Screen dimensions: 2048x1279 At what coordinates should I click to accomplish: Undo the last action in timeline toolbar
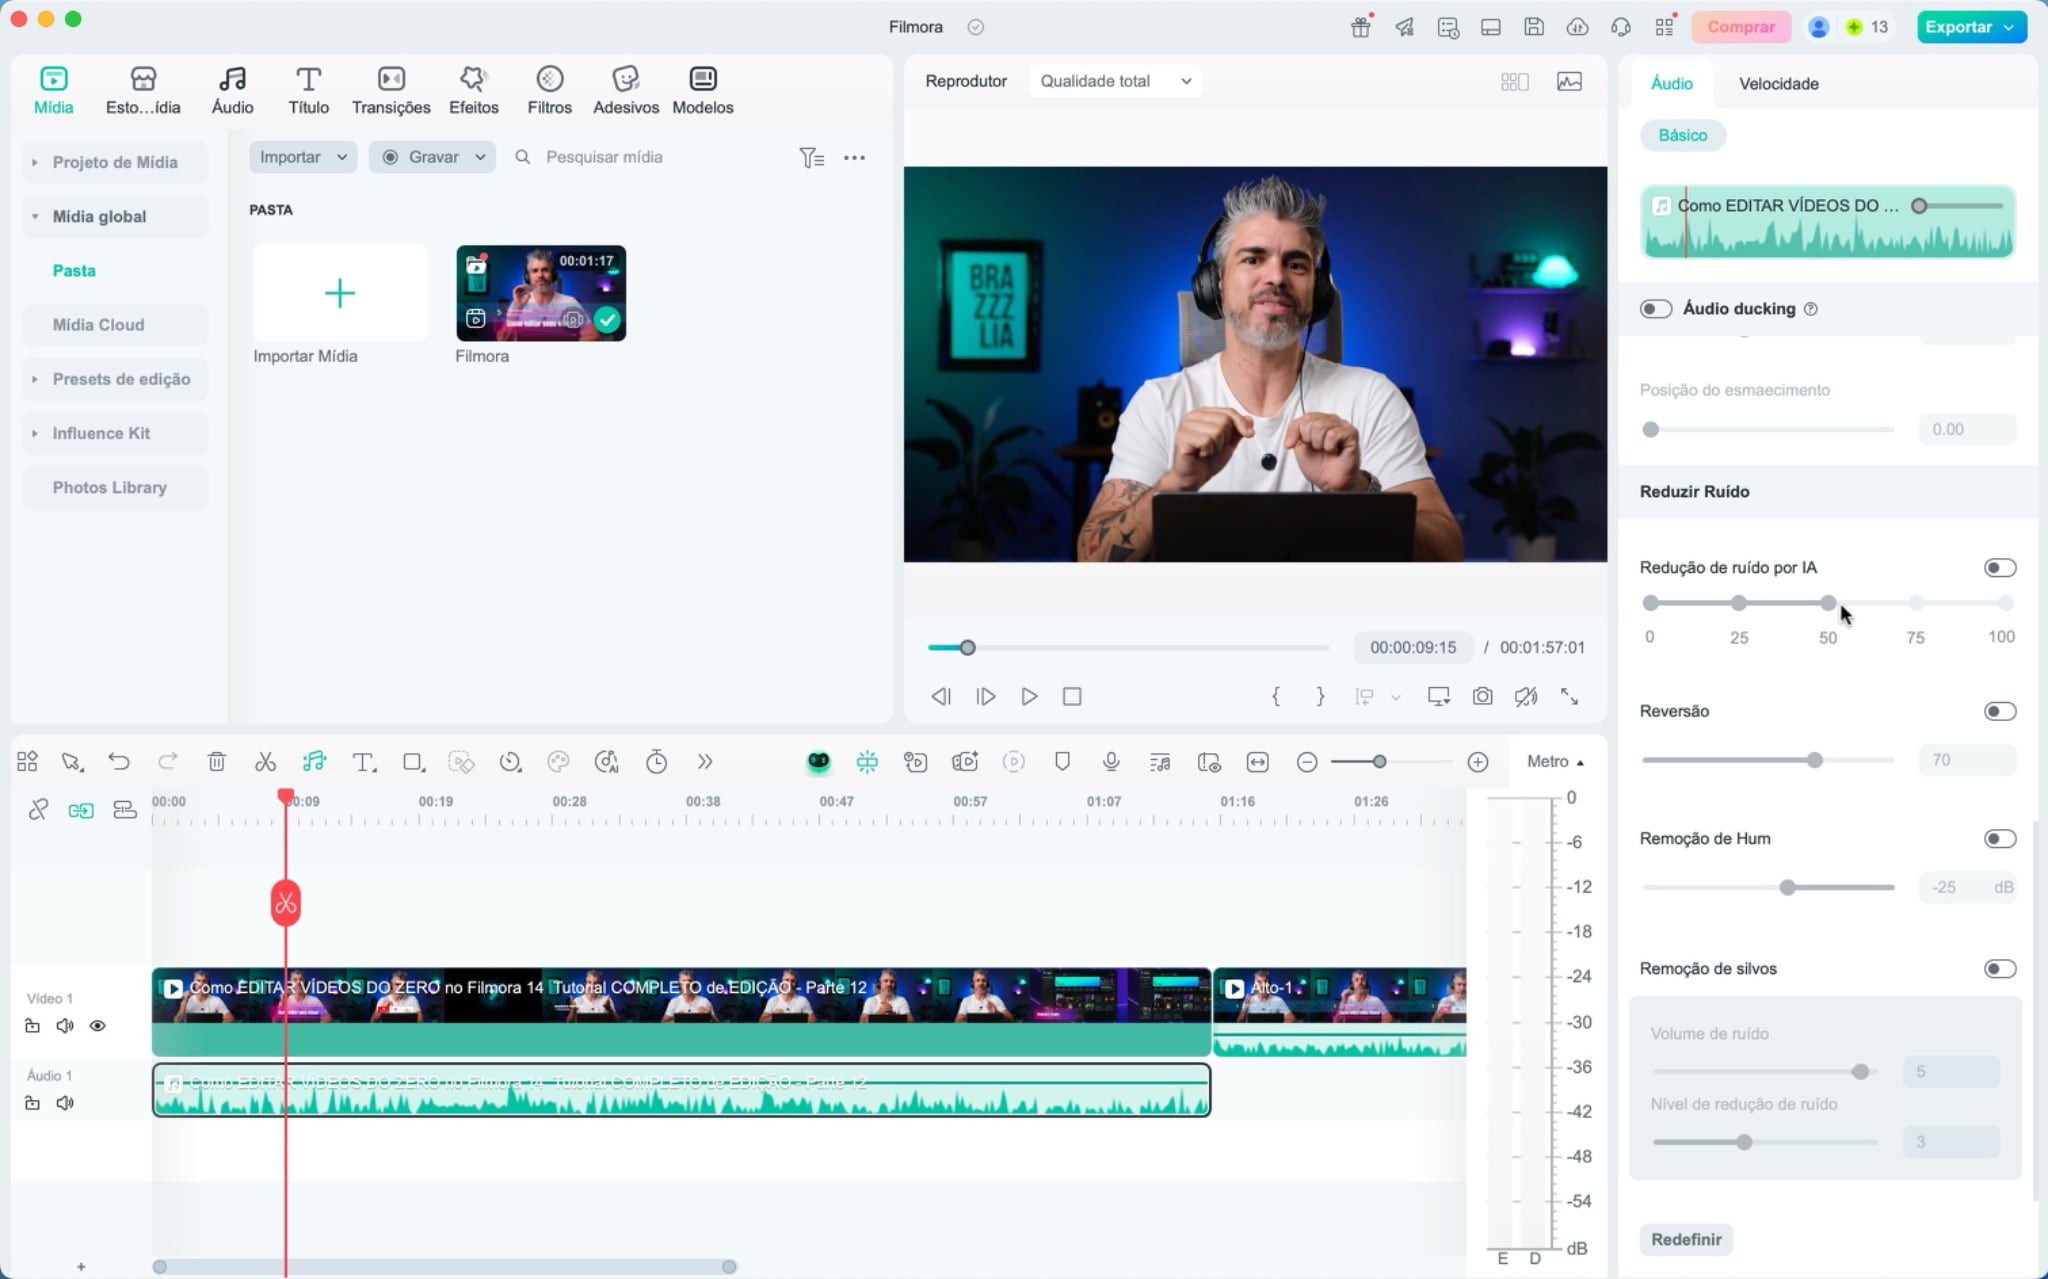point(119,762)
